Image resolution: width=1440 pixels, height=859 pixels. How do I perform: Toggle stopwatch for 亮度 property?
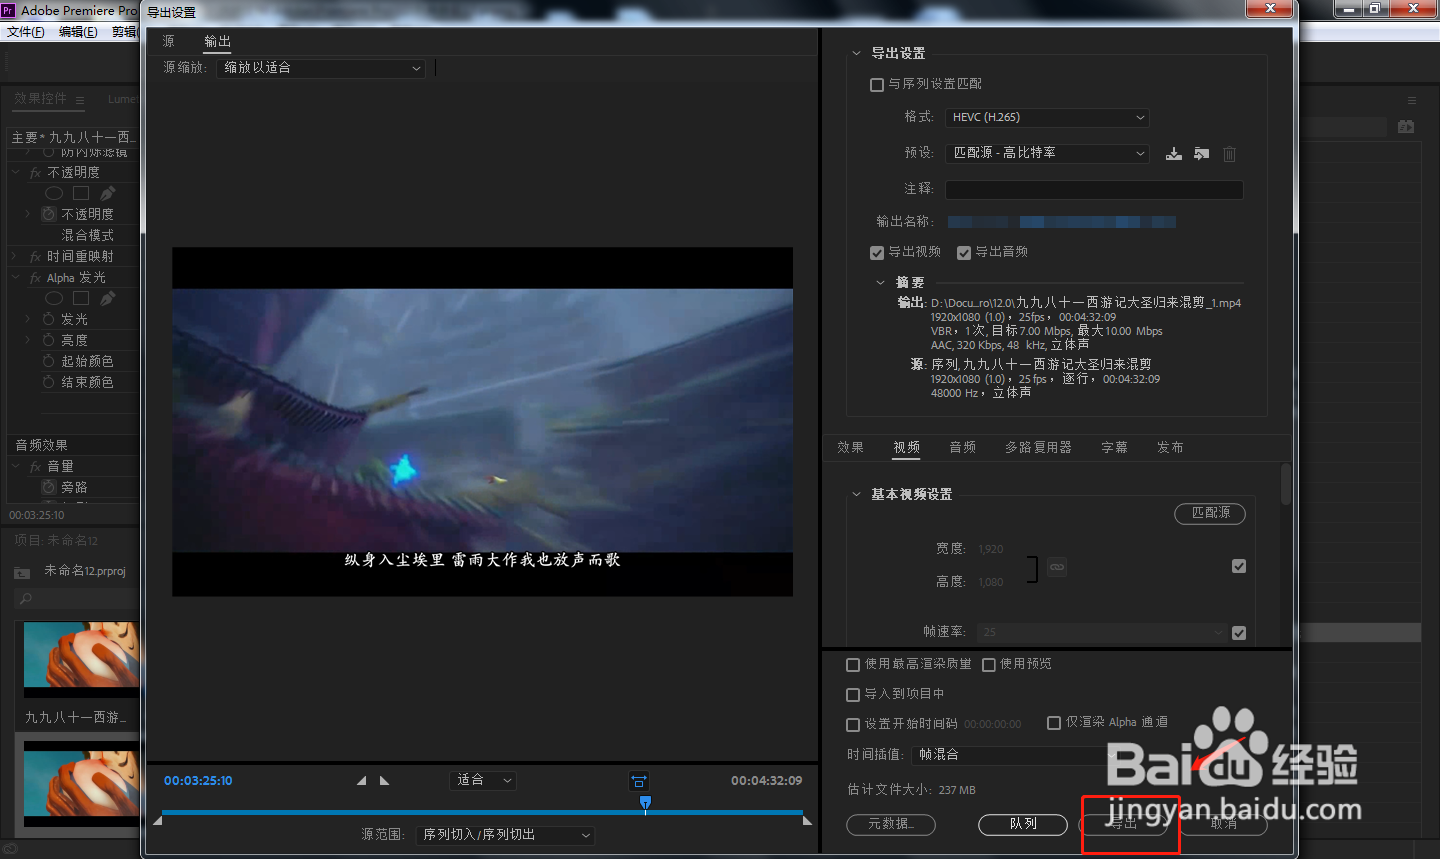coord(49,340)
